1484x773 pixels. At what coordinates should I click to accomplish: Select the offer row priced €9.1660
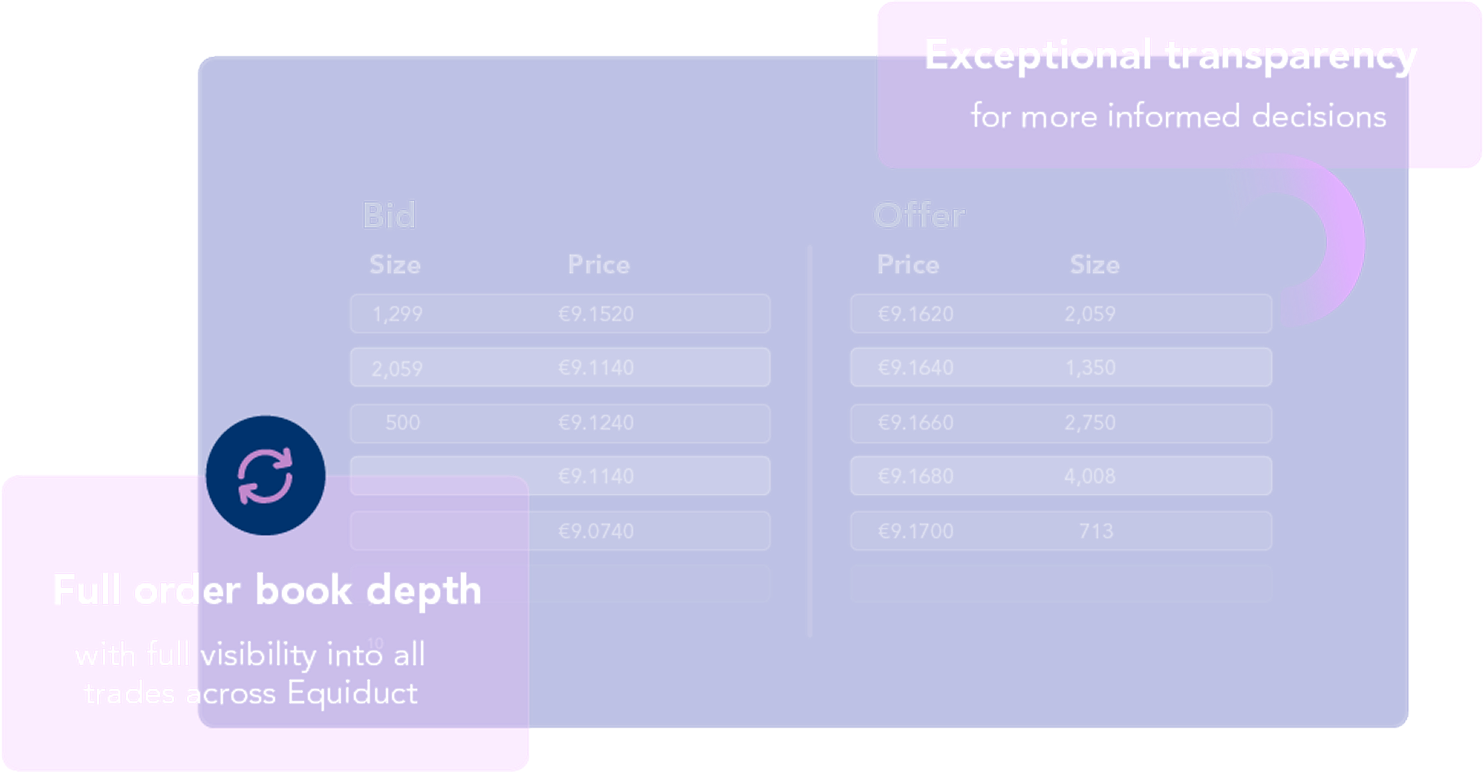coord(1061,423)
